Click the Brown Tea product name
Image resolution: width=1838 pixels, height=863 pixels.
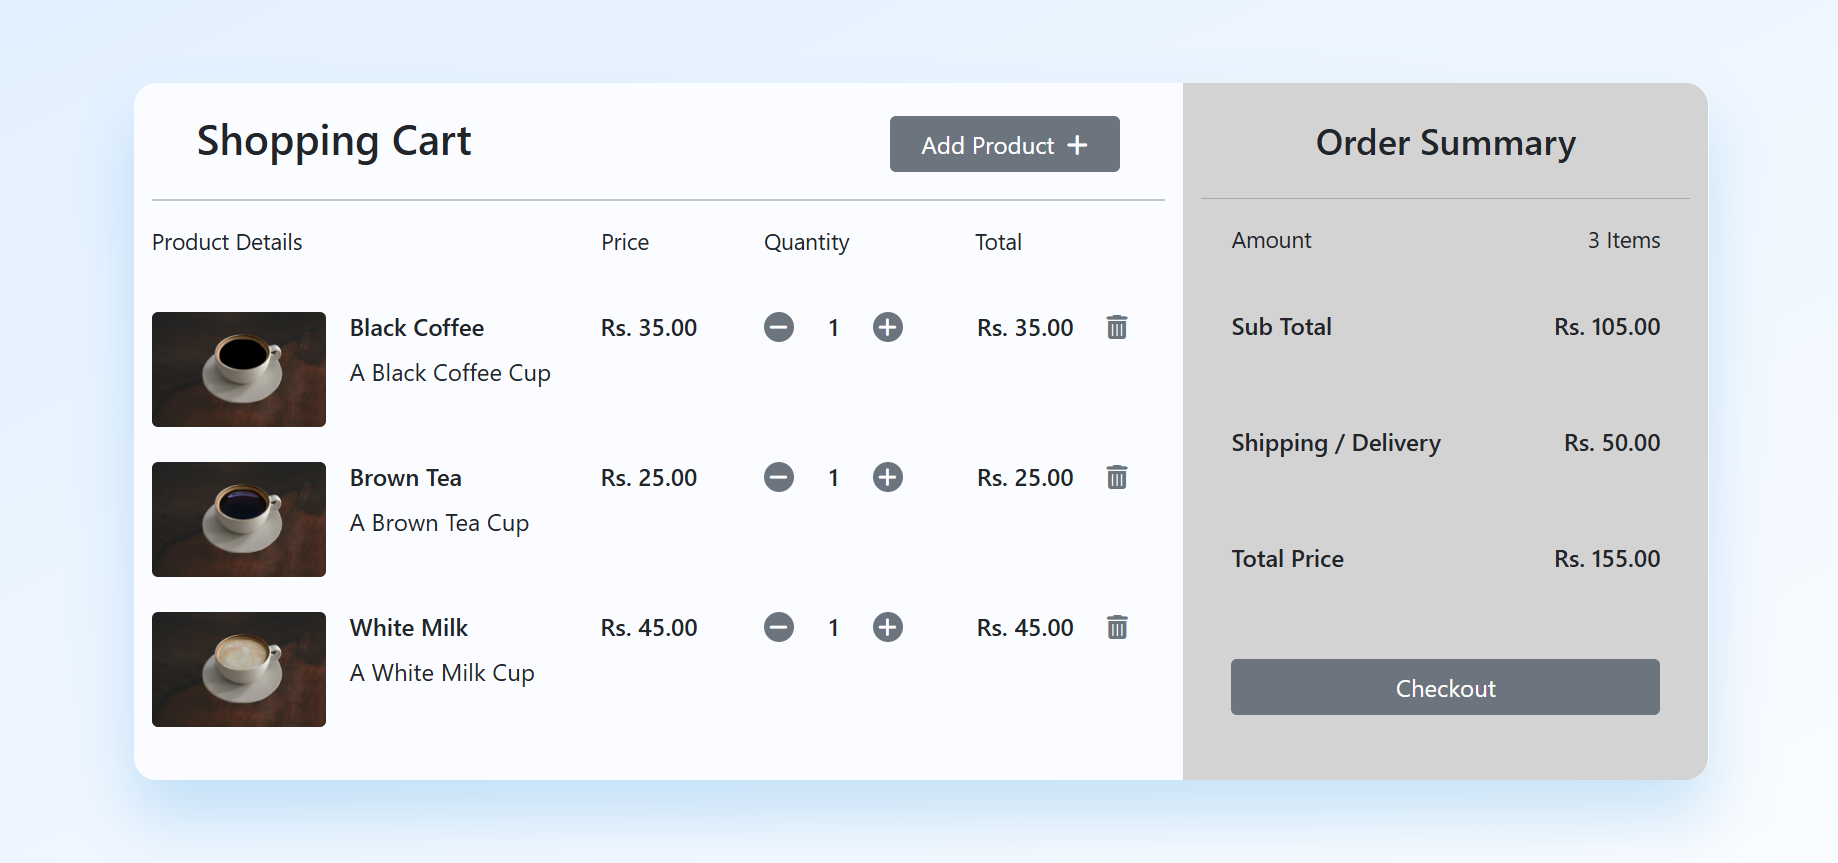point(406,478)
